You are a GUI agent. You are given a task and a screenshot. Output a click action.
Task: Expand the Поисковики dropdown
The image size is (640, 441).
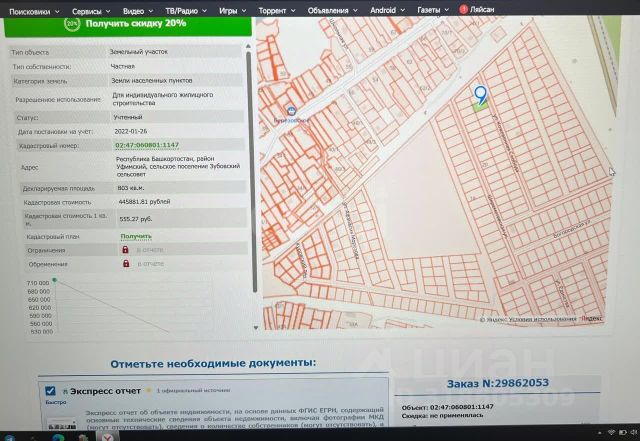[34, 11]
